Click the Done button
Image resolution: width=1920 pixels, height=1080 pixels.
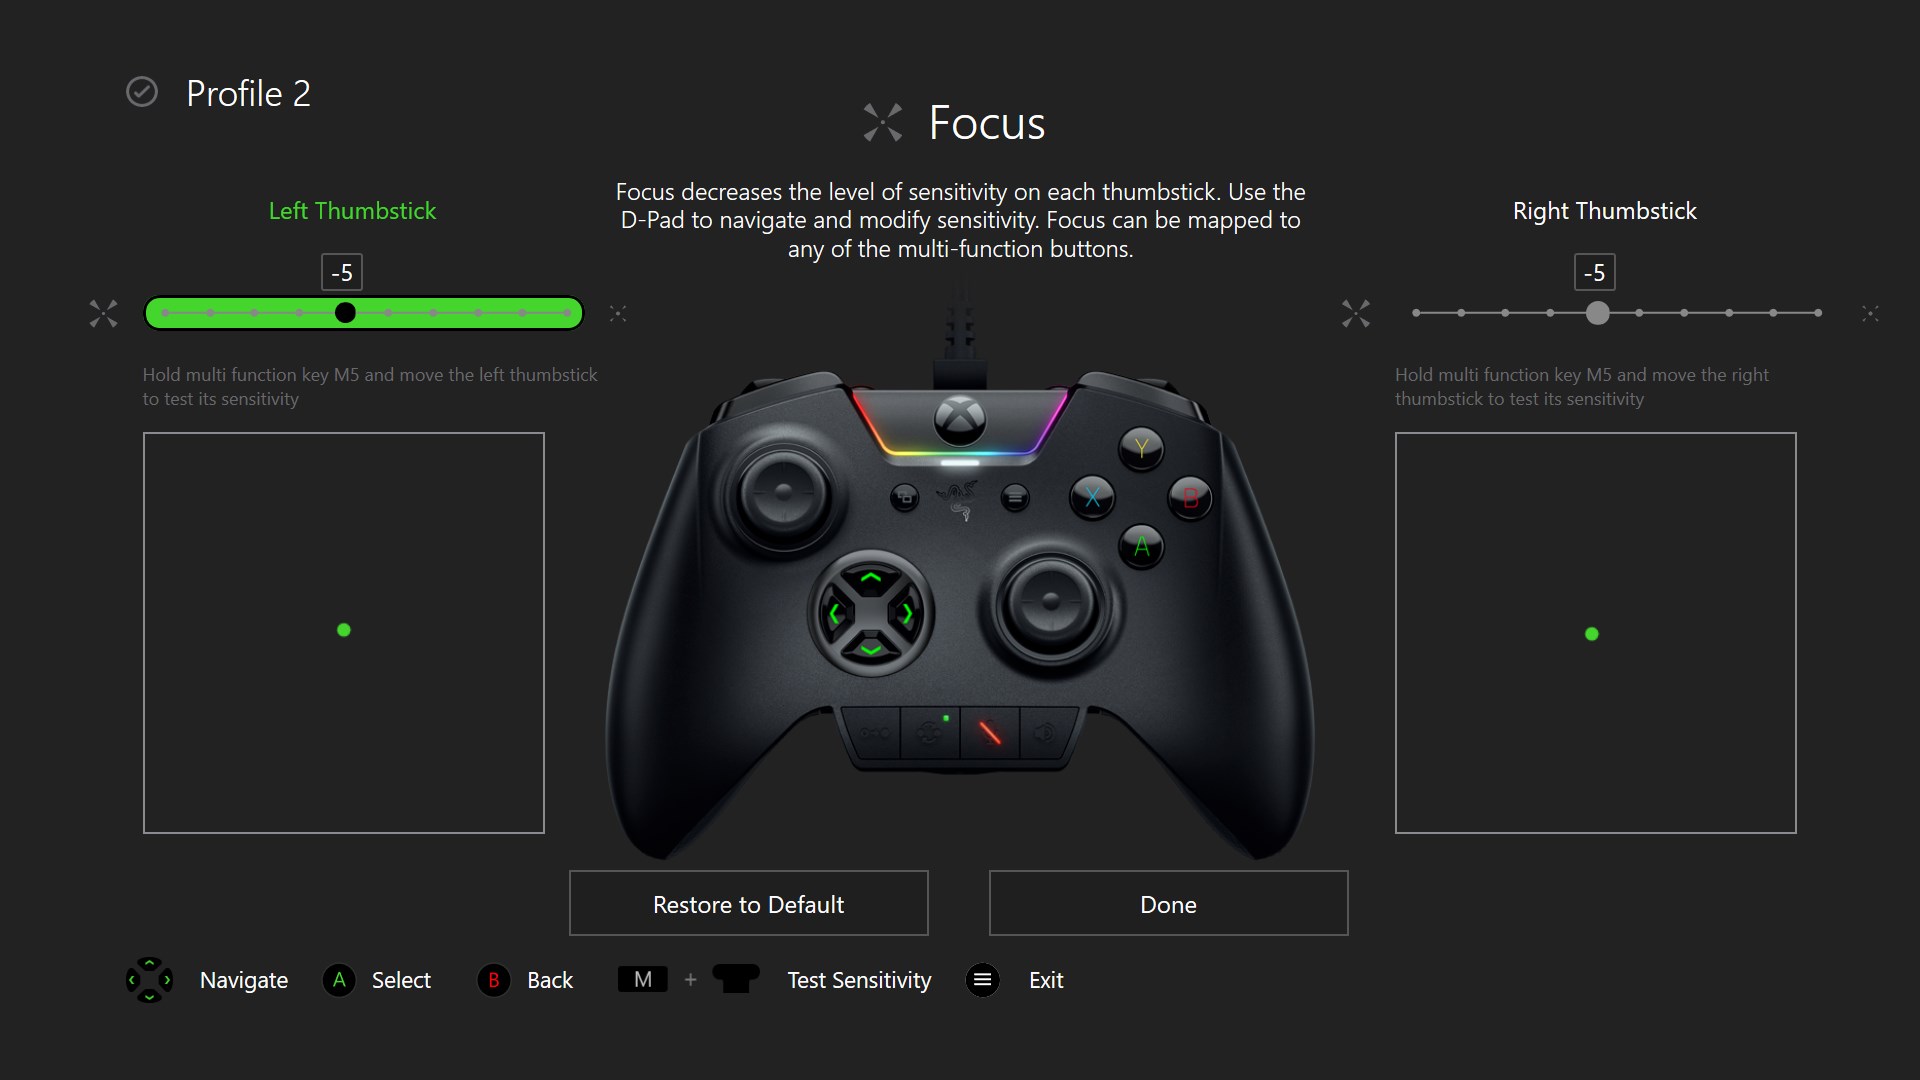[1168, 905]
